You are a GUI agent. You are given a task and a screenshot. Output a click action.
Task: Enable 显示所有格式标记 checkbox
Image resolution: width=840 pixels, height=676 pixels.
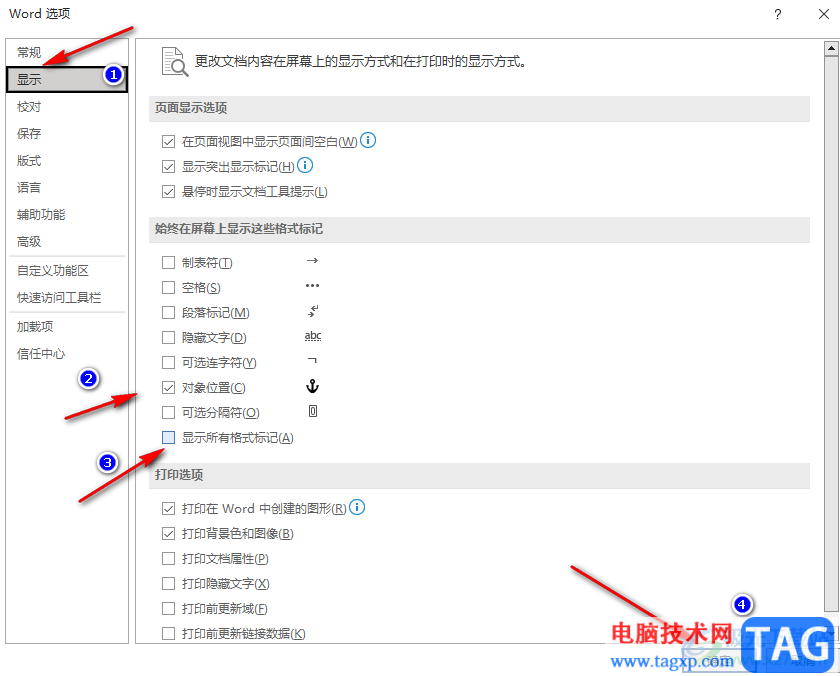(x=168, y=438)
